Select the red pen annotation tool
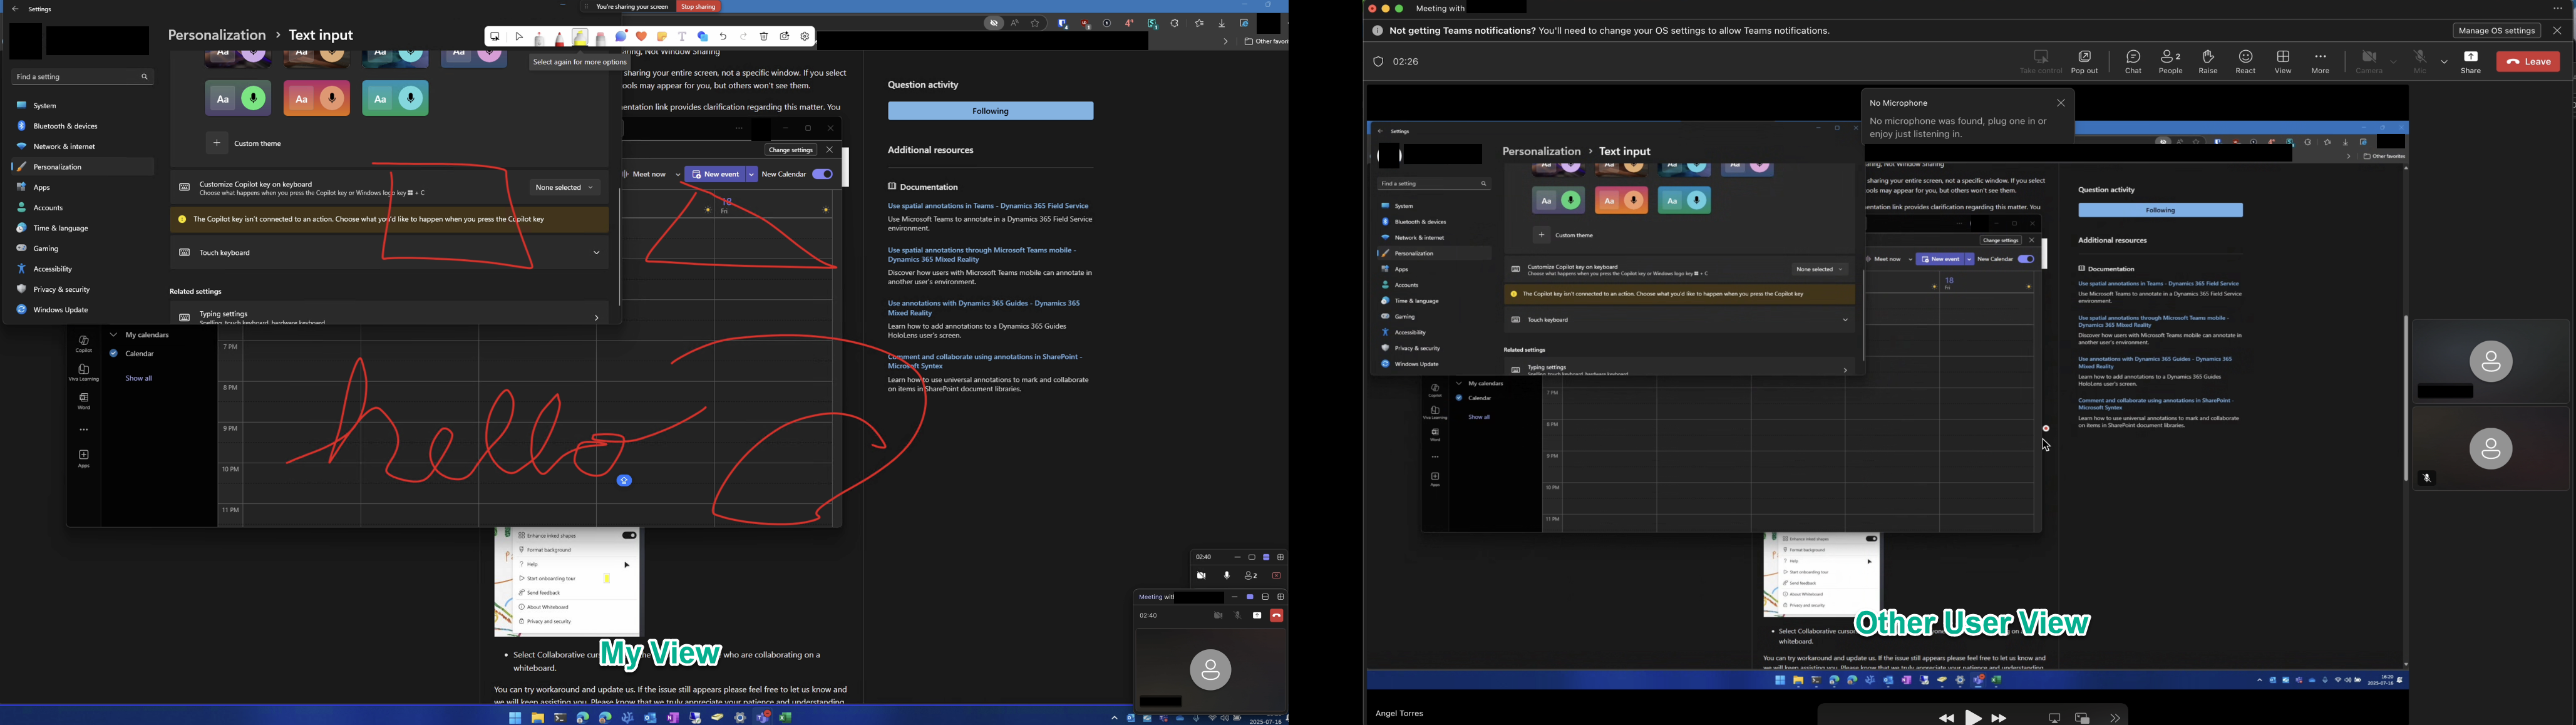The height and width of the screenshot is (725, 2576). tap(560, 37)
